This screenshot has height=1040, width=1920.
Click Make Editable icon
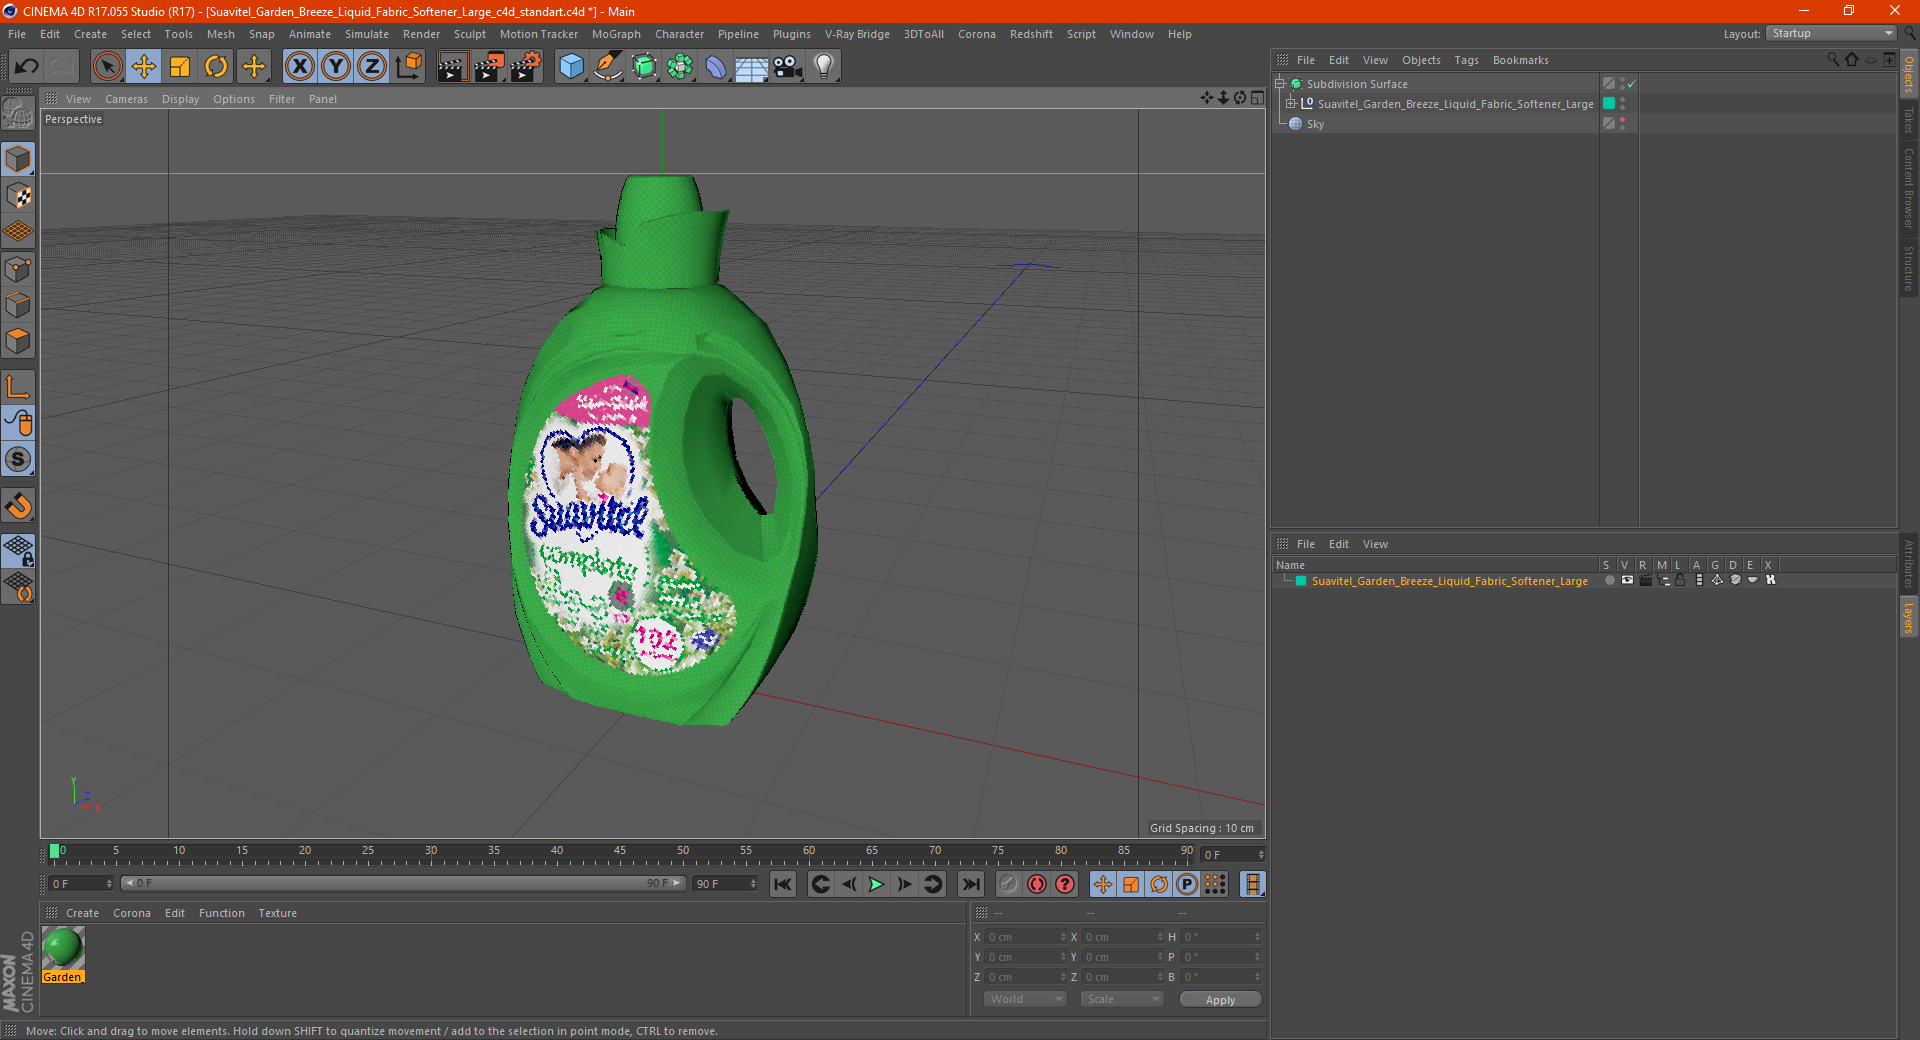click(18, 114)
